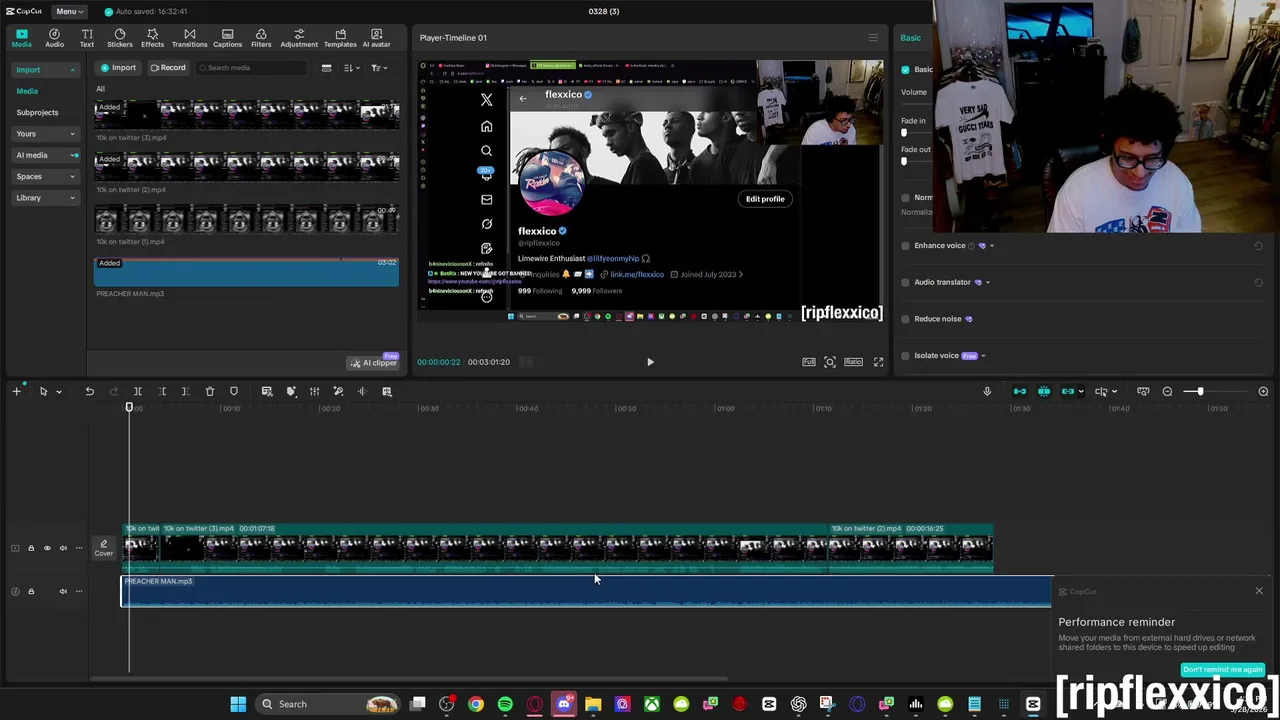
Task: Split clip at playhead
Action: click(138, 392)
